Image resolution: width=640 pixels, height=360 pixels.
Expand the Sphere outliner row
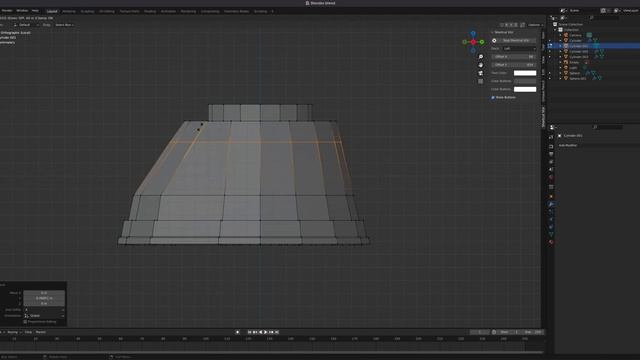click(x=560, y=73)
